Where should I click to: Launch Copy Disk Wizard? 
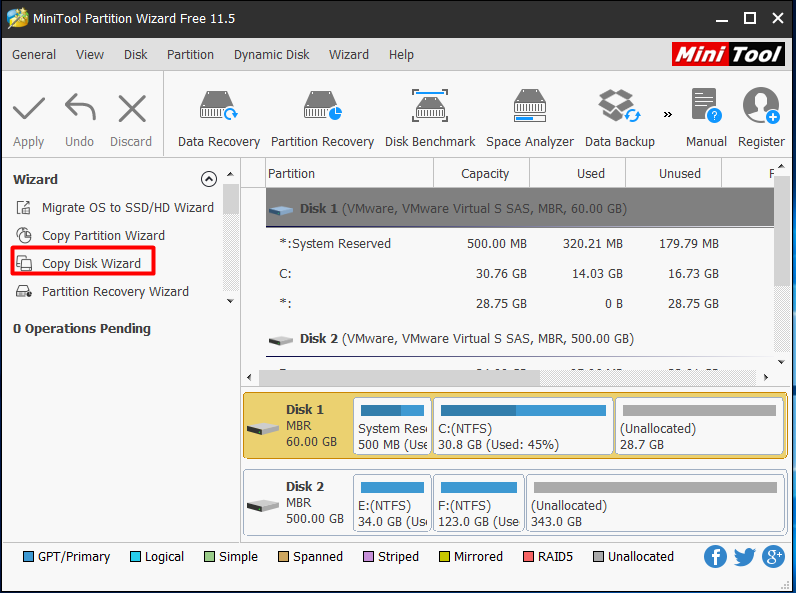point(91,264)
